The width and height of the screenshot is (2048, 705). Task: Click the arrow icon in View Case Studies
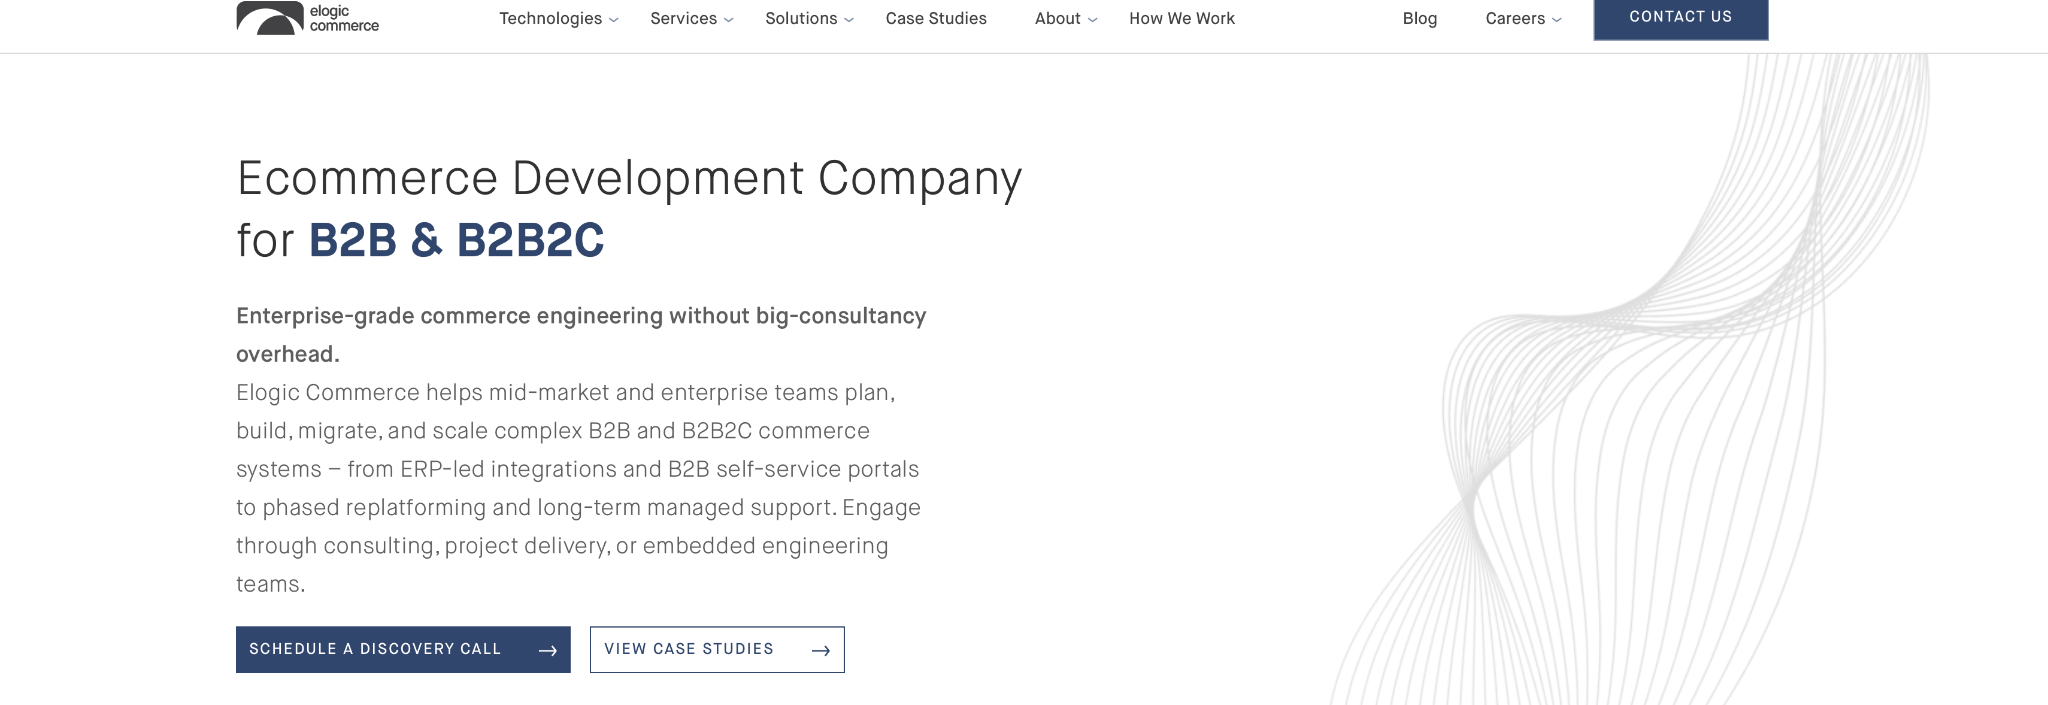(x=821, y=651)
